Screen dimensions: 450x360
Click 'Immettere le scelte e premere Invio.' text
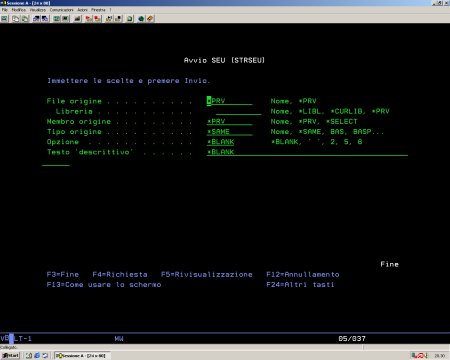129,81
